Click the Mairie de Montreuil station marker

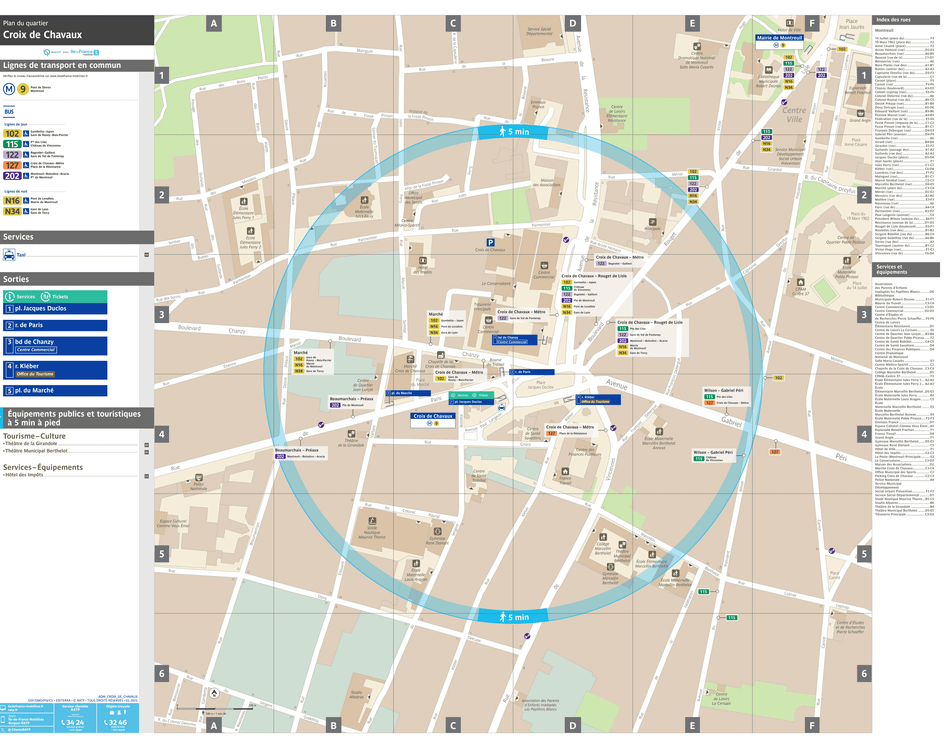[778, 40]
